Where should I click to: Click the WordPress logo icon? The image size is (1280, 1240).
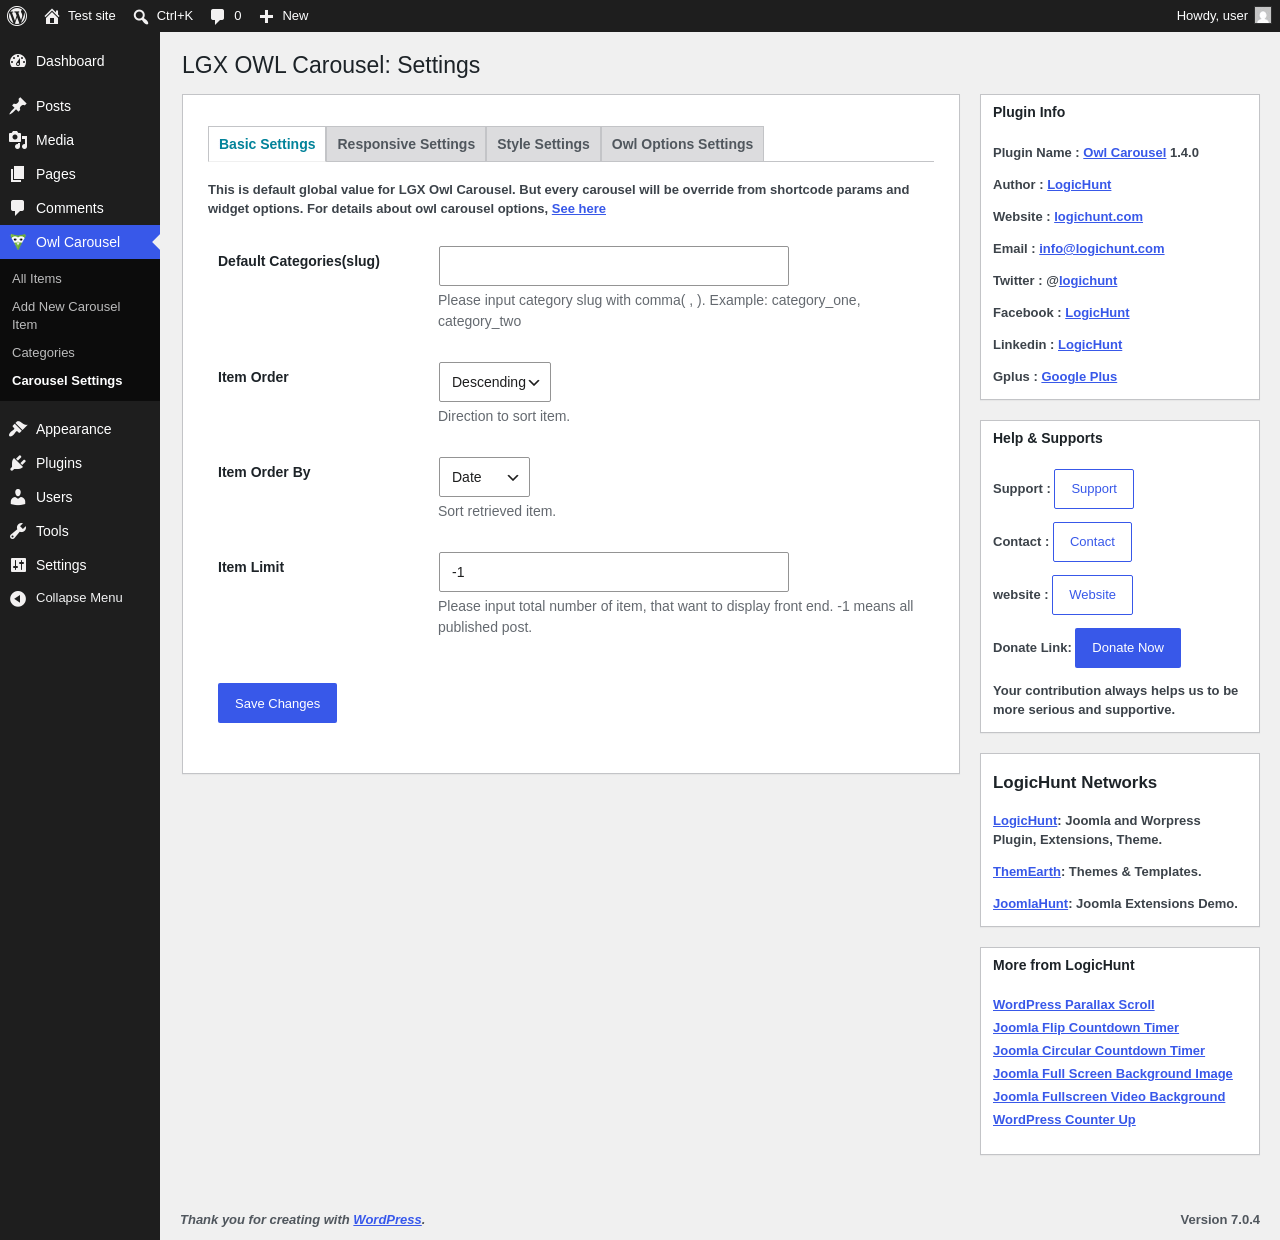(17, 16)
